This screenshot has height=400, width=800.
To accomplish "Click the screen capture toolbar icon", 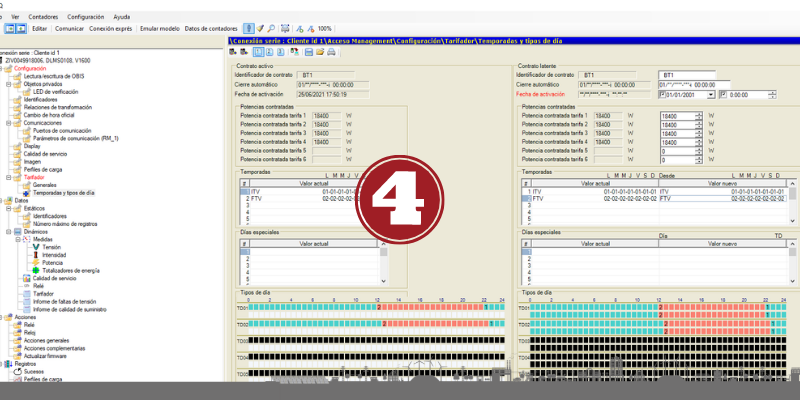I will tap(285, 29).
